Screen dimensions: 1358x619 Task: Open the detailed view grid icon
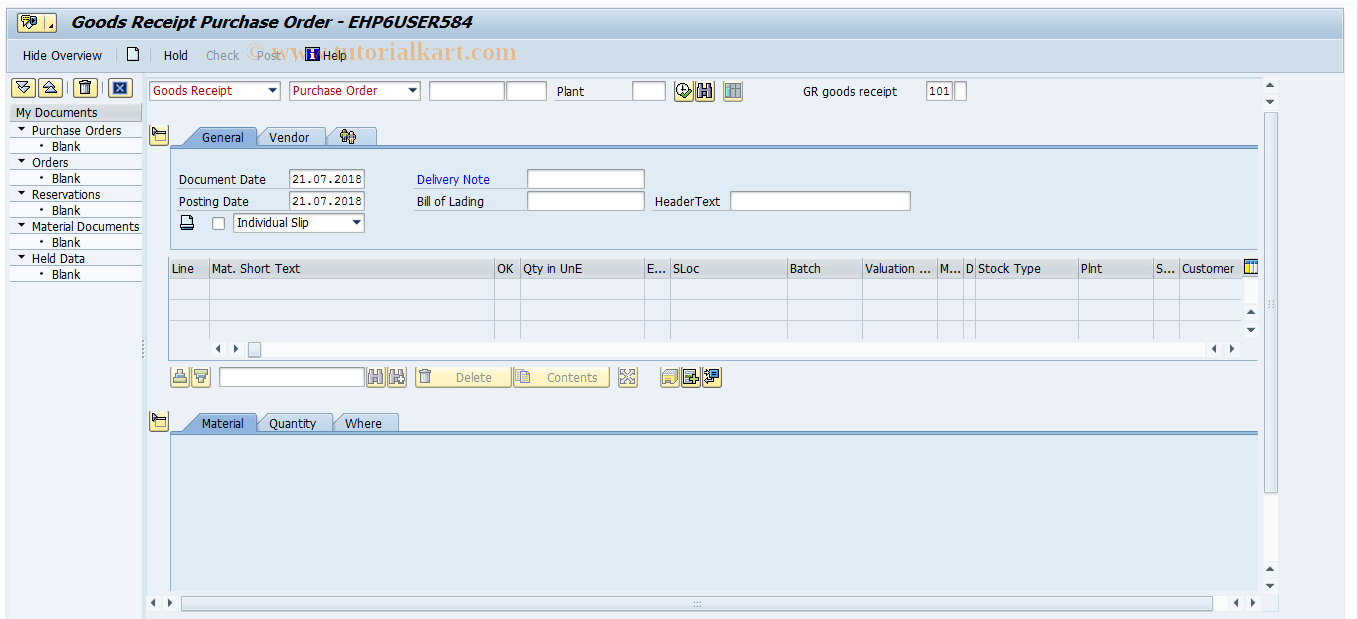point(734,91)
